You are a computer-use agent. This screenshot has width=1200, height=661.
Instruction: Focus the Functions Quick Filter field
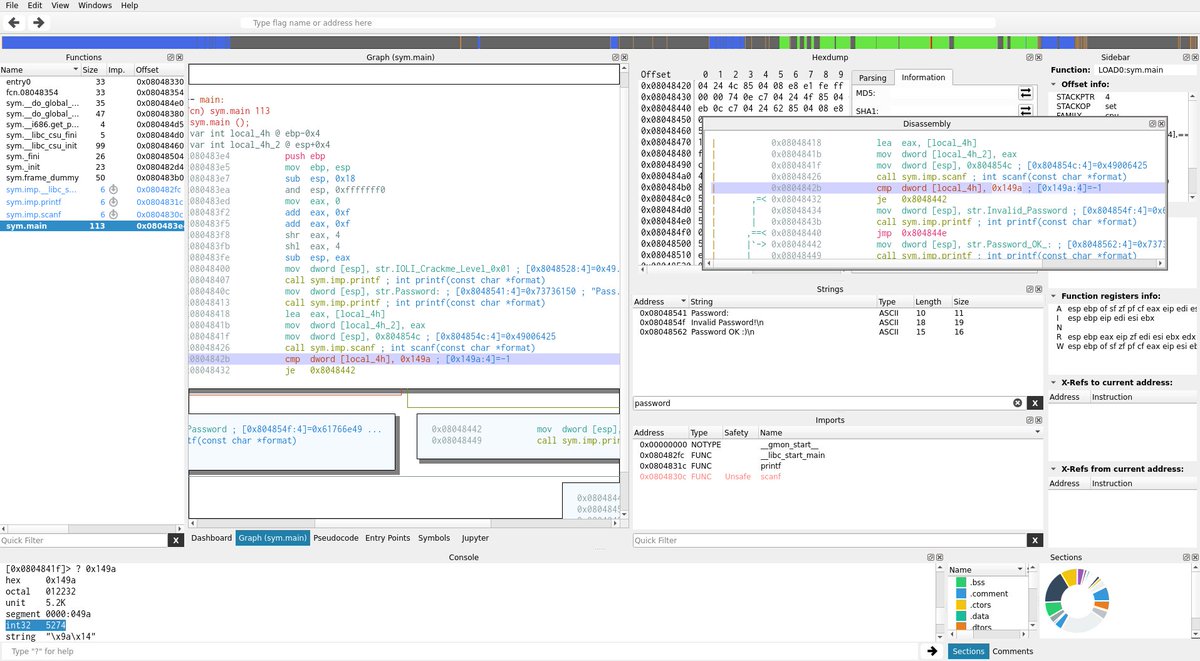coord(82,540)
